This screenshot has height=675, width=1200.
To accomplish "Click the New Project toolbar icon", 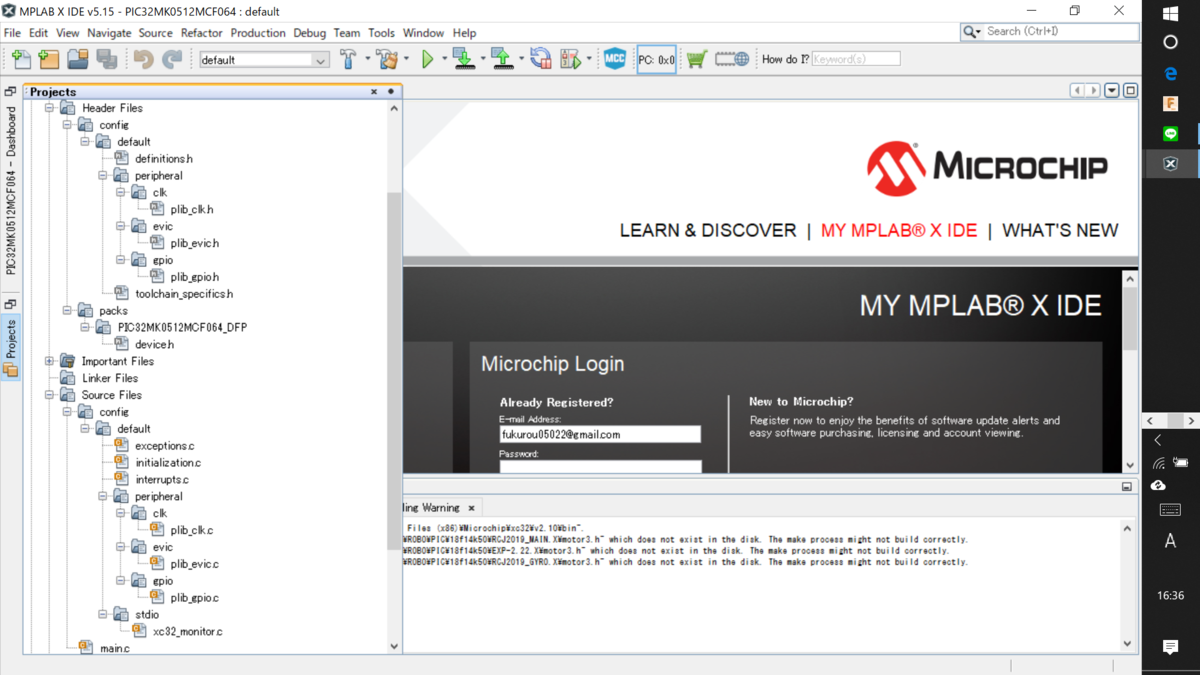I will (49, 60).
